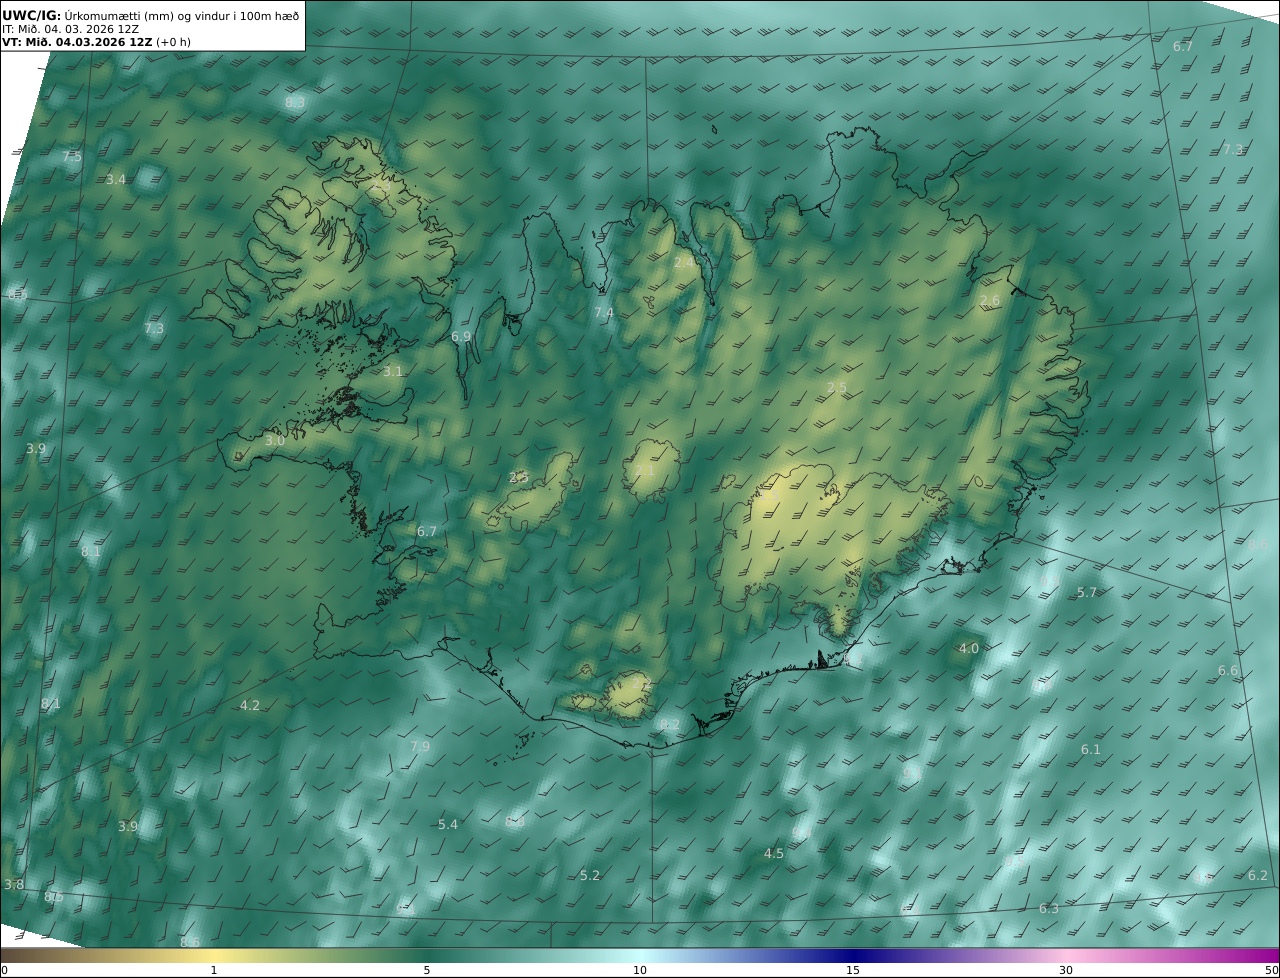This screenshot has width=1280, height=978.
Task: Click the 7.4 value label
Action: (604, 313)
